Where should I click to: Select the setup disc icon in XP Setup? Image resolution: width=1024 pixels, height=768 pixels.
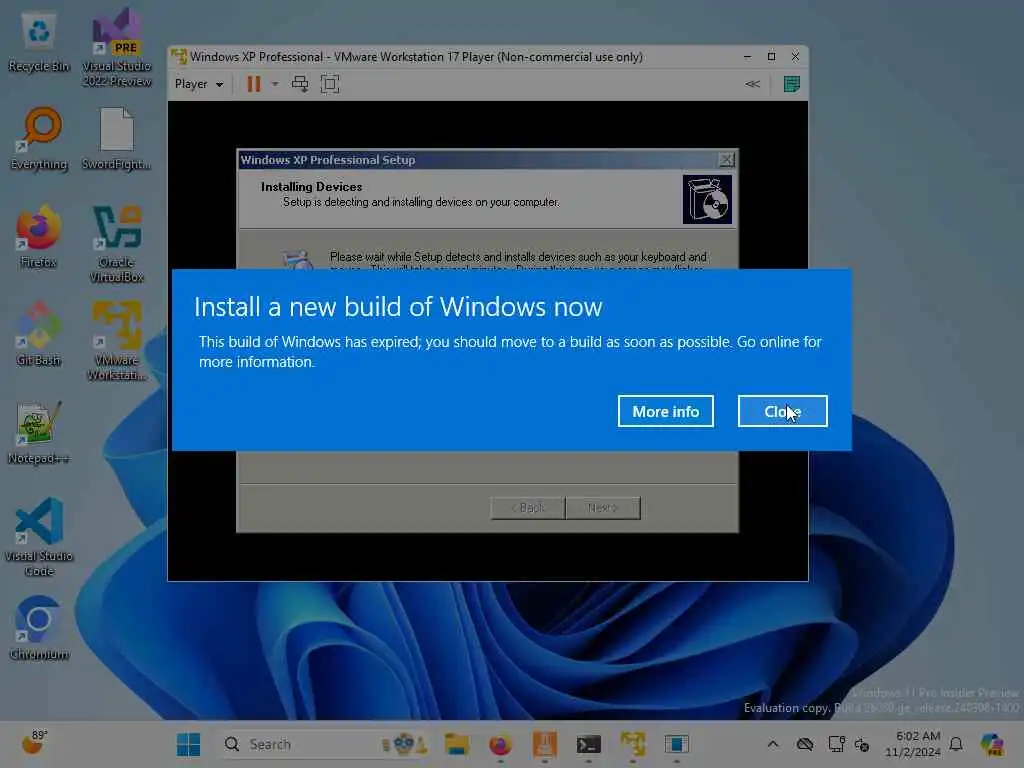pyautogui.click(x=707, y=199)
